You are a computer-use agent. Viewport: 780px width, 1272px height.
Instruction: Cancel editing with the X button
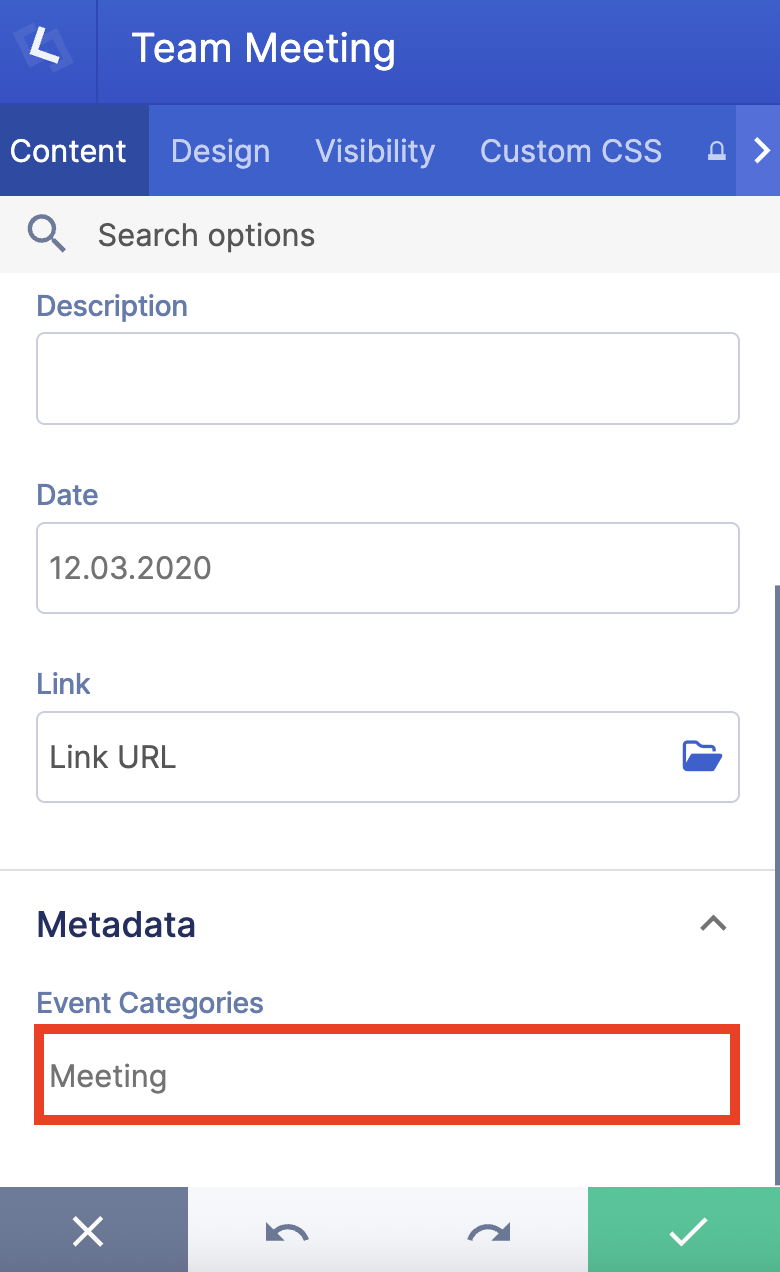[x=89, y=1230]
